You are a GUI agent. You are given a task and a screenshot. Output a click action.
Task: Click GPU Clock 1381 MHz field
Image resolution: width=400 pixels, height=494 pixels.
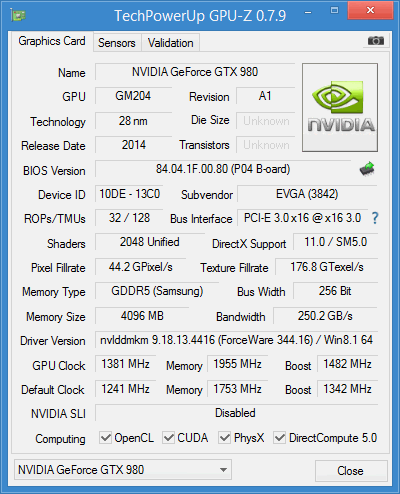coord(125,364)
